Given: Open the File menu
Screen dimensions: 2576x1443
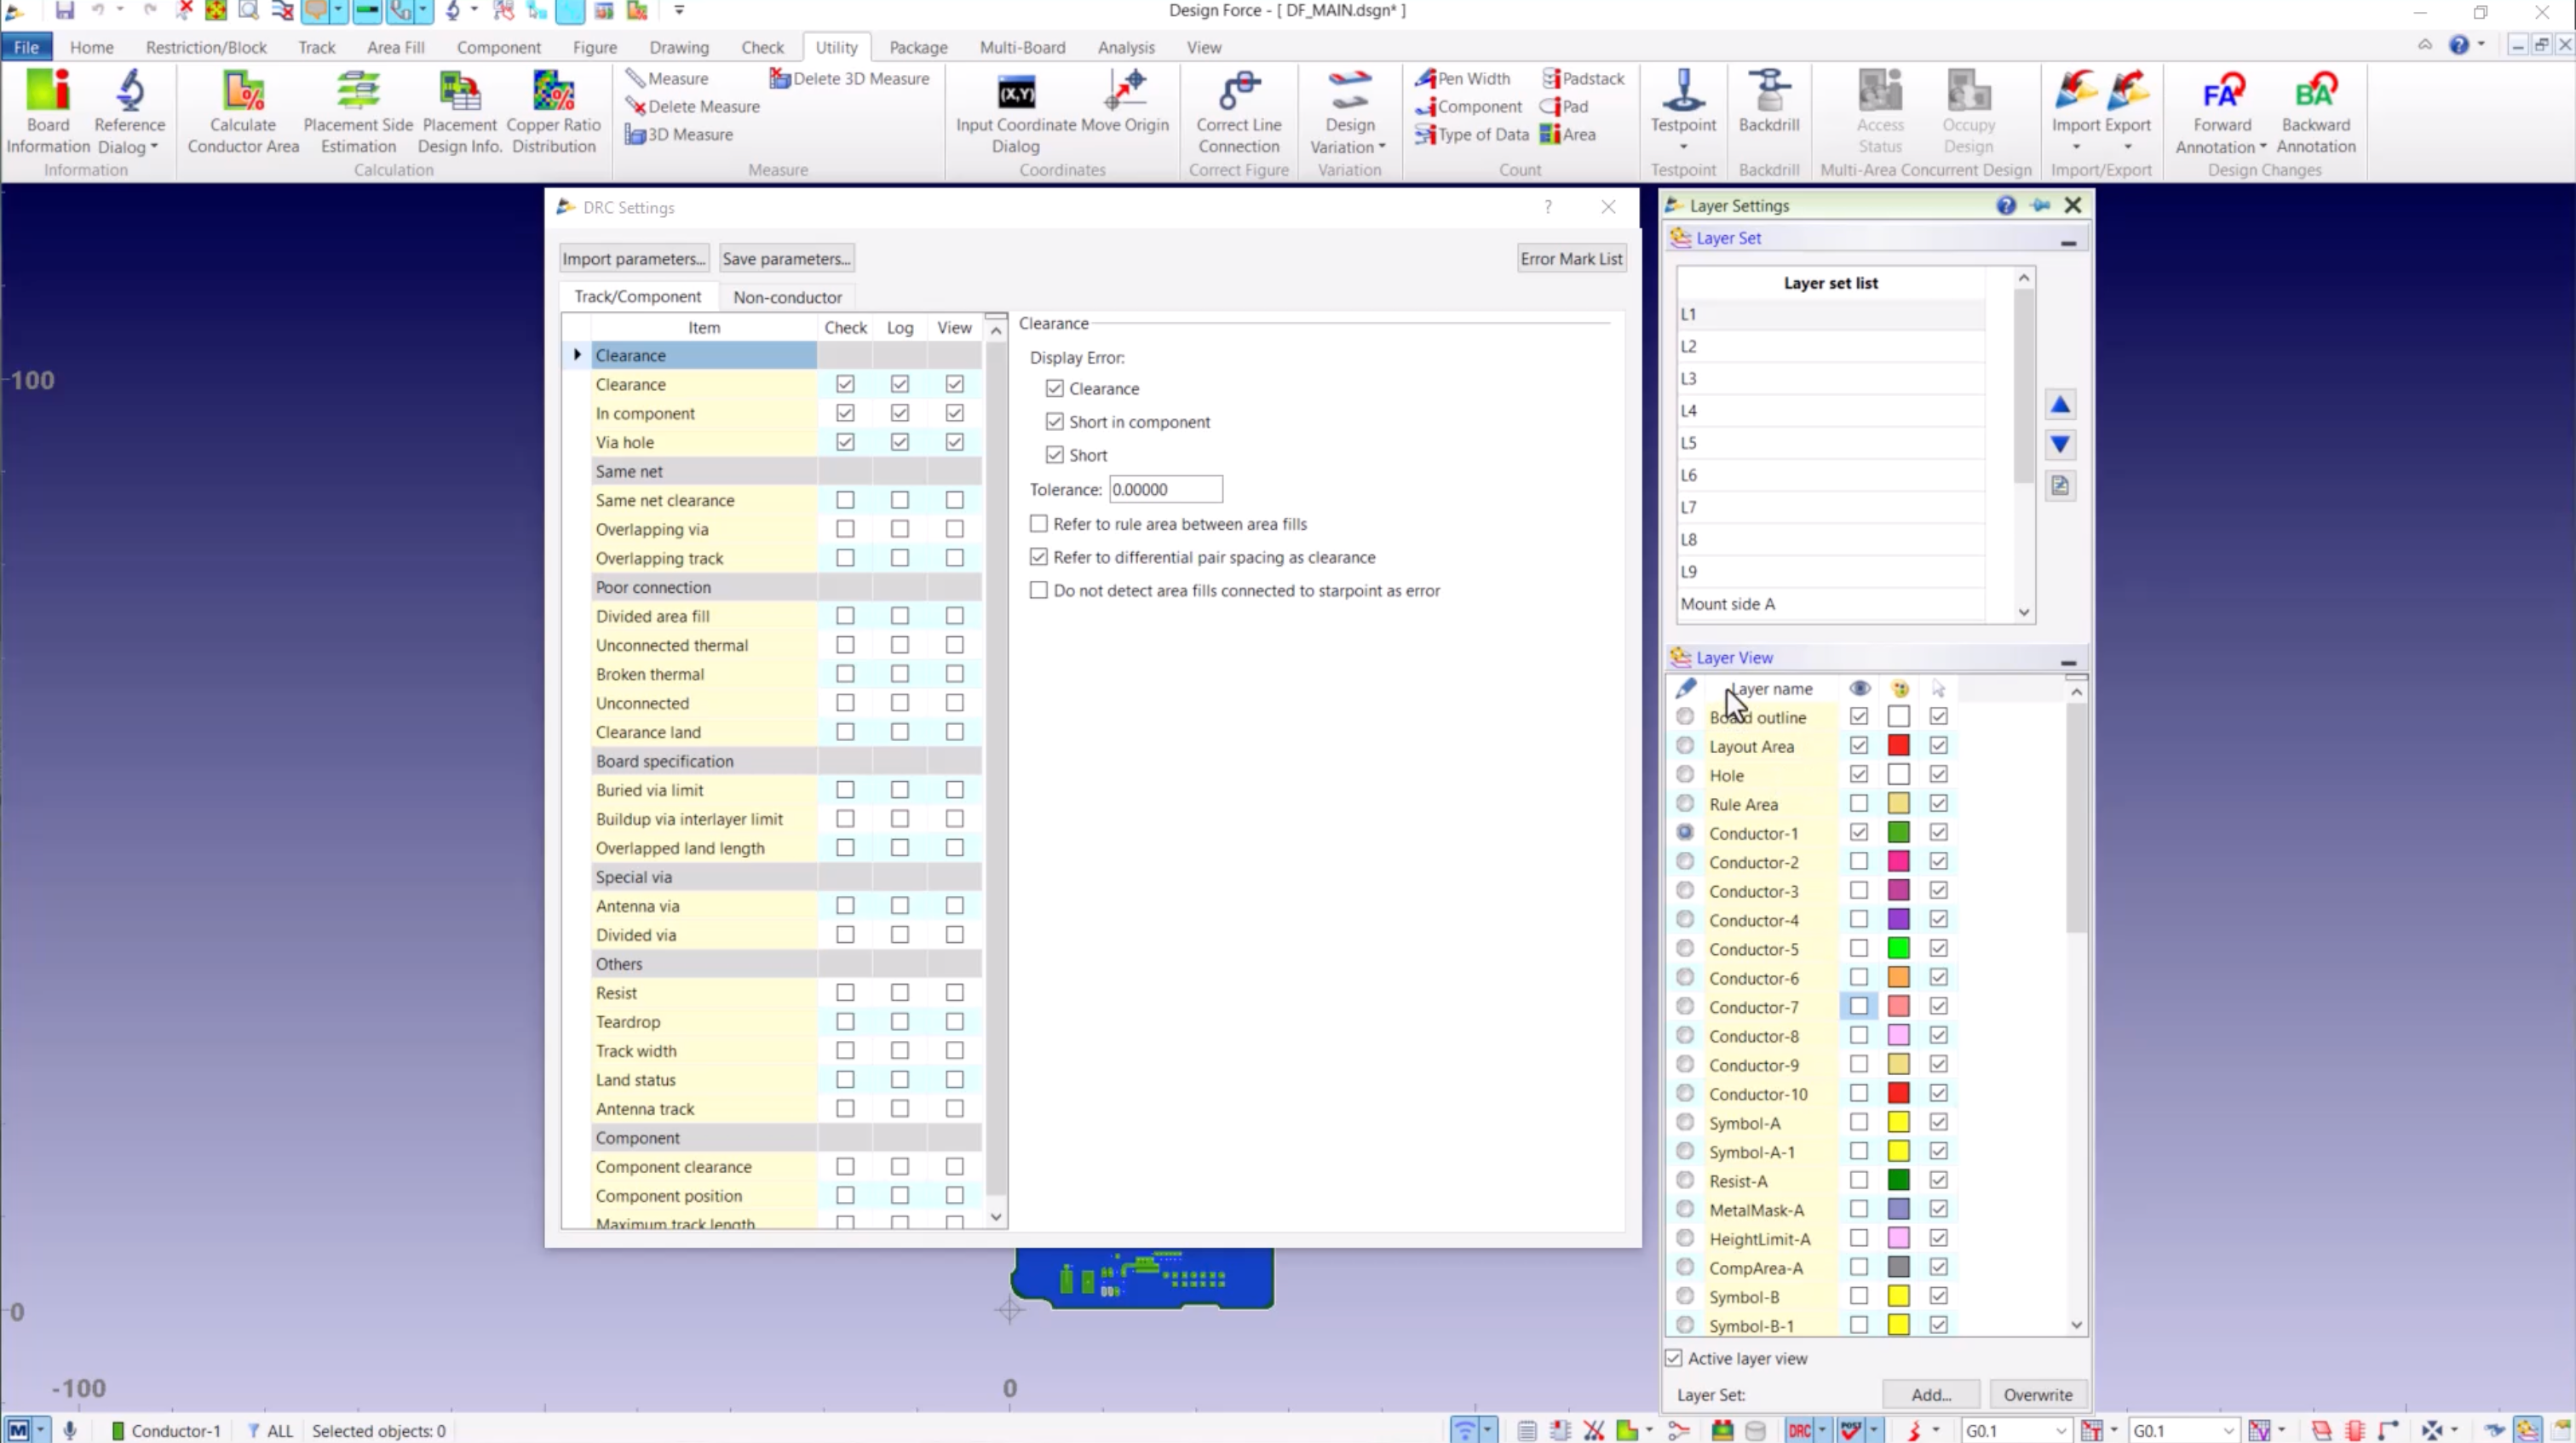Looking at the screenshot, I should point(27,47).
